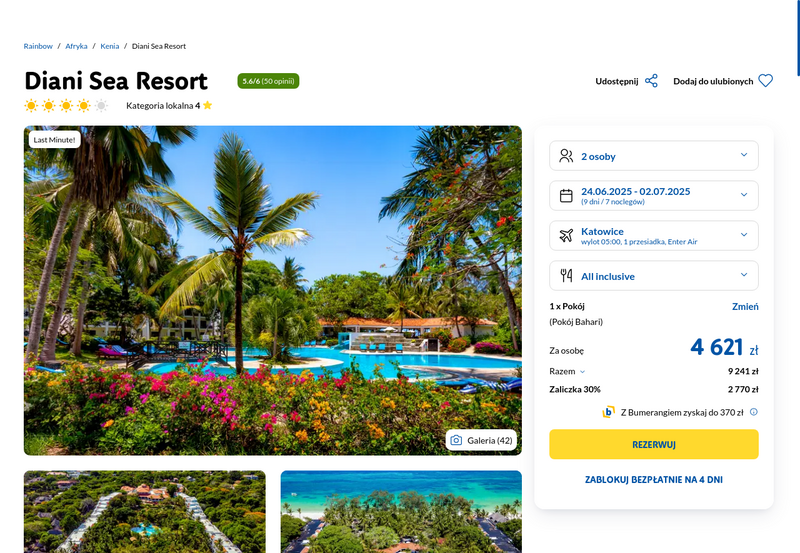Click the airplane icon beside Katowice
The image size is (800, 553).
[566, 235]
